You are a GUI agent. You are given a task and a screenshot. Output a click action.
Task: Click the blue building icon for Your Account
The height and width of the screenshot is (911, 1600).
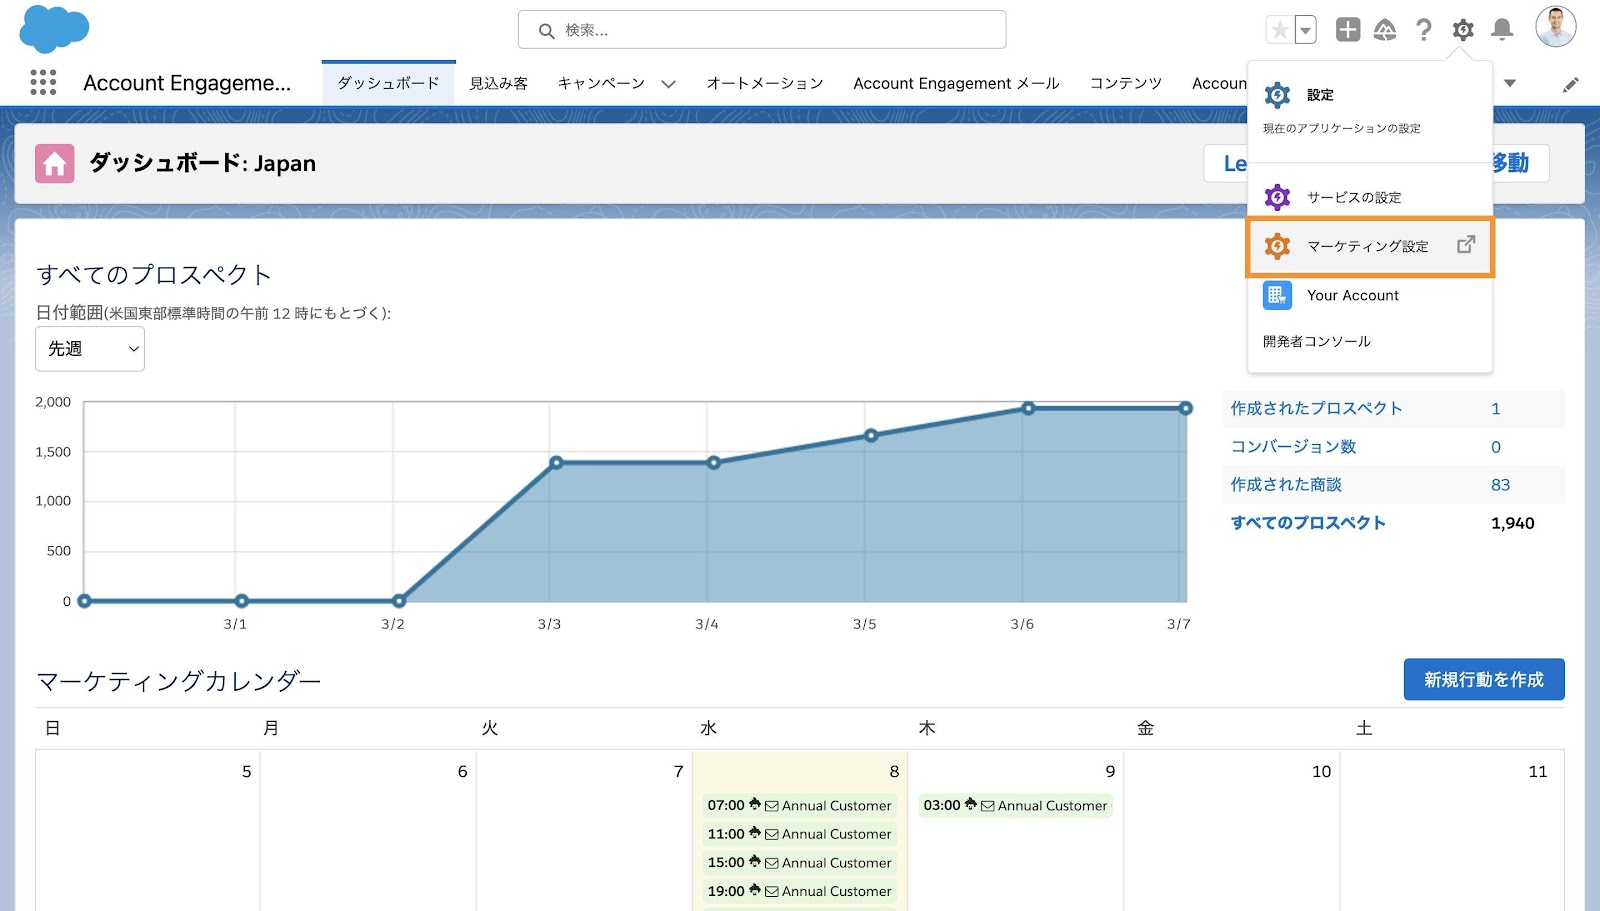[1277, 295]
